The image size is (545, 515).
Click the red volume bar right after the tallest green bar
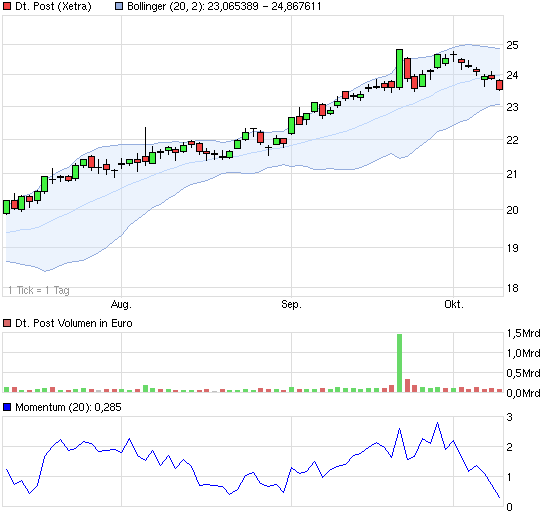pos(407,386)
